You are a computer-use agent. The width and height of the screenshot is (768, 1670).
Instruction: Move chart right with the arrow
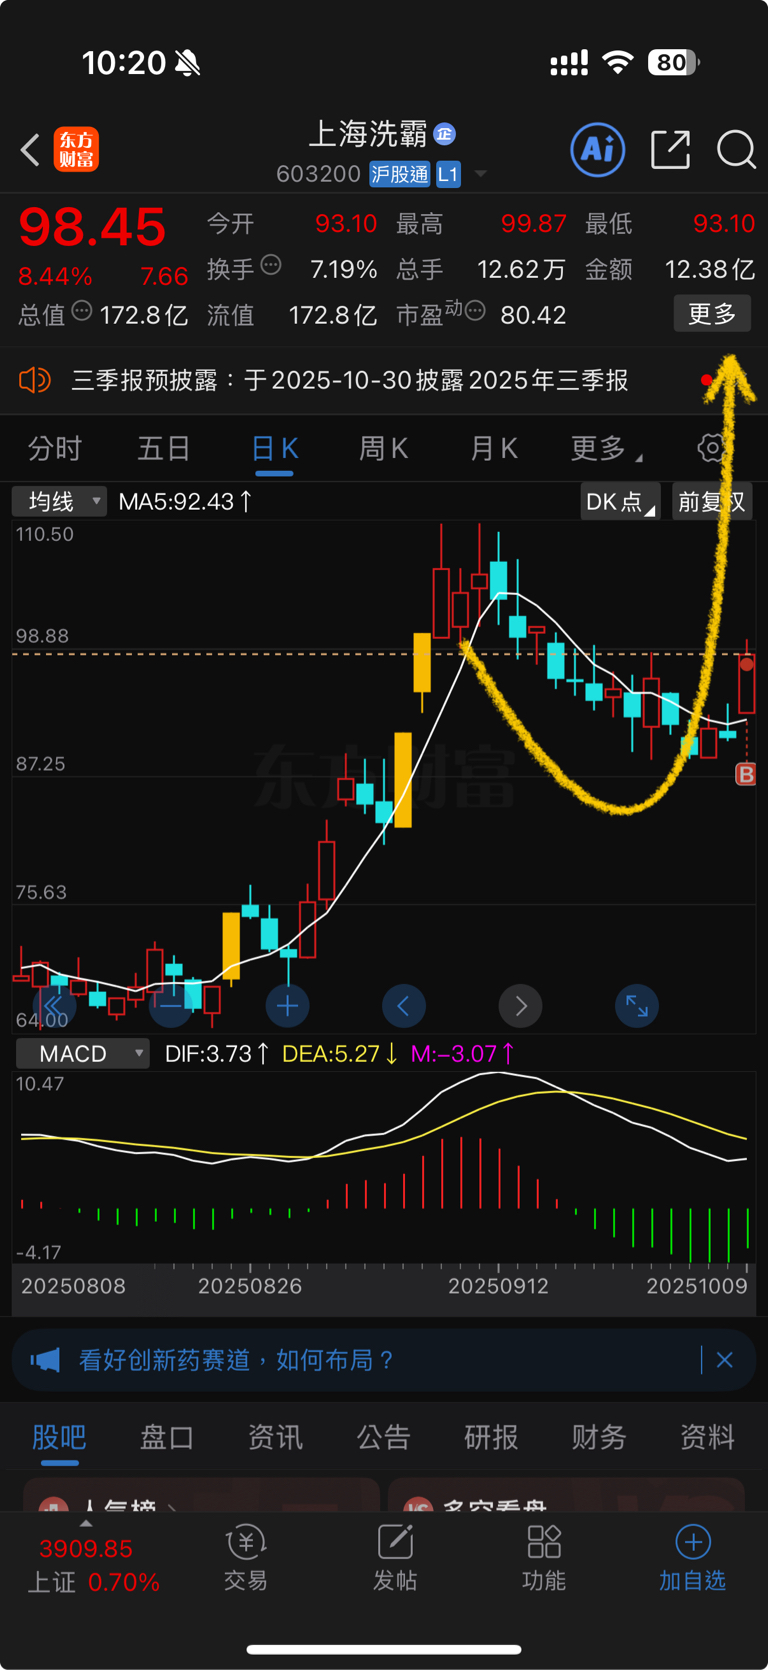click(x=520, y=1005)
